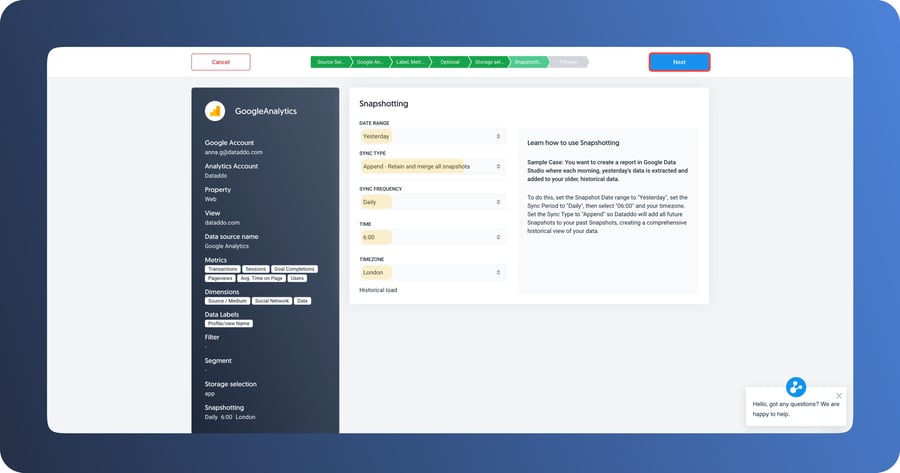Go to the Google An... wizard step
This screenshot has height=473, width=900.
click(370, 62)
